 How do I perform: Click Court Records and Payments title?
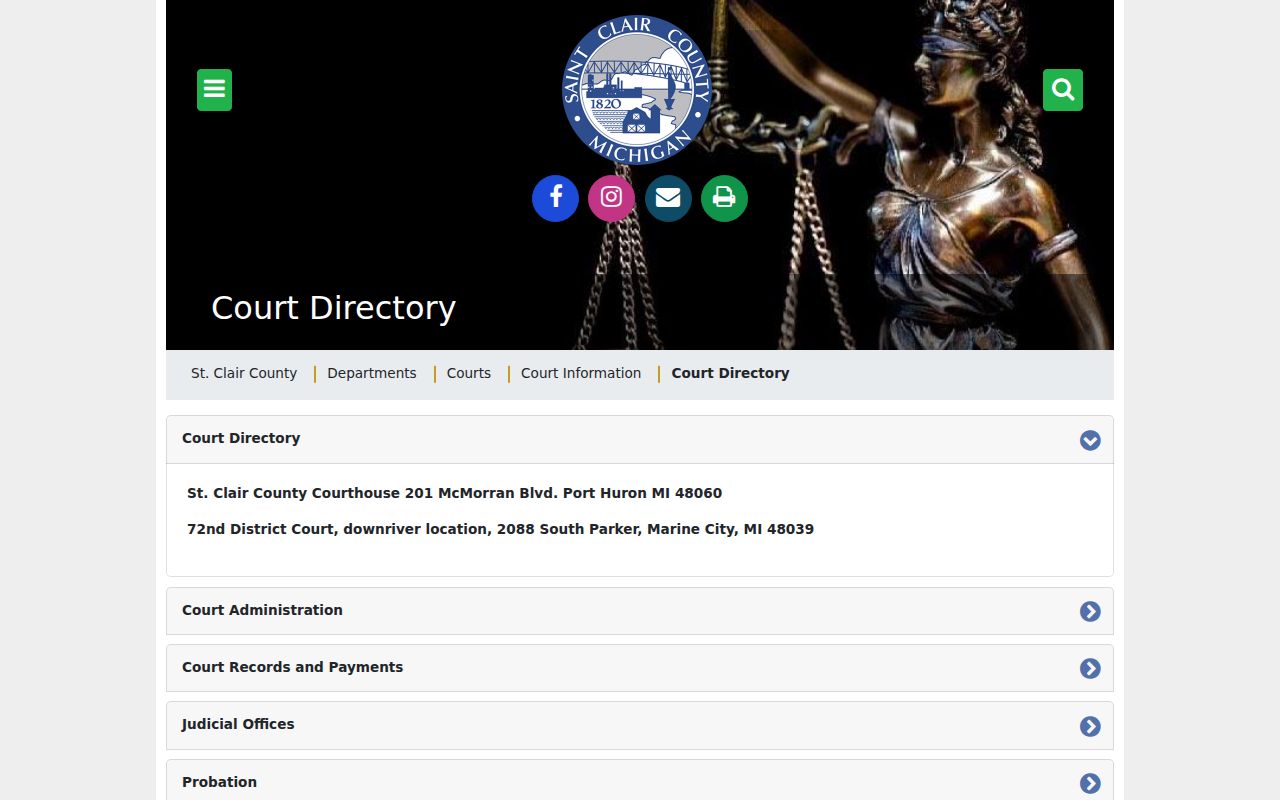coord(292,667)
